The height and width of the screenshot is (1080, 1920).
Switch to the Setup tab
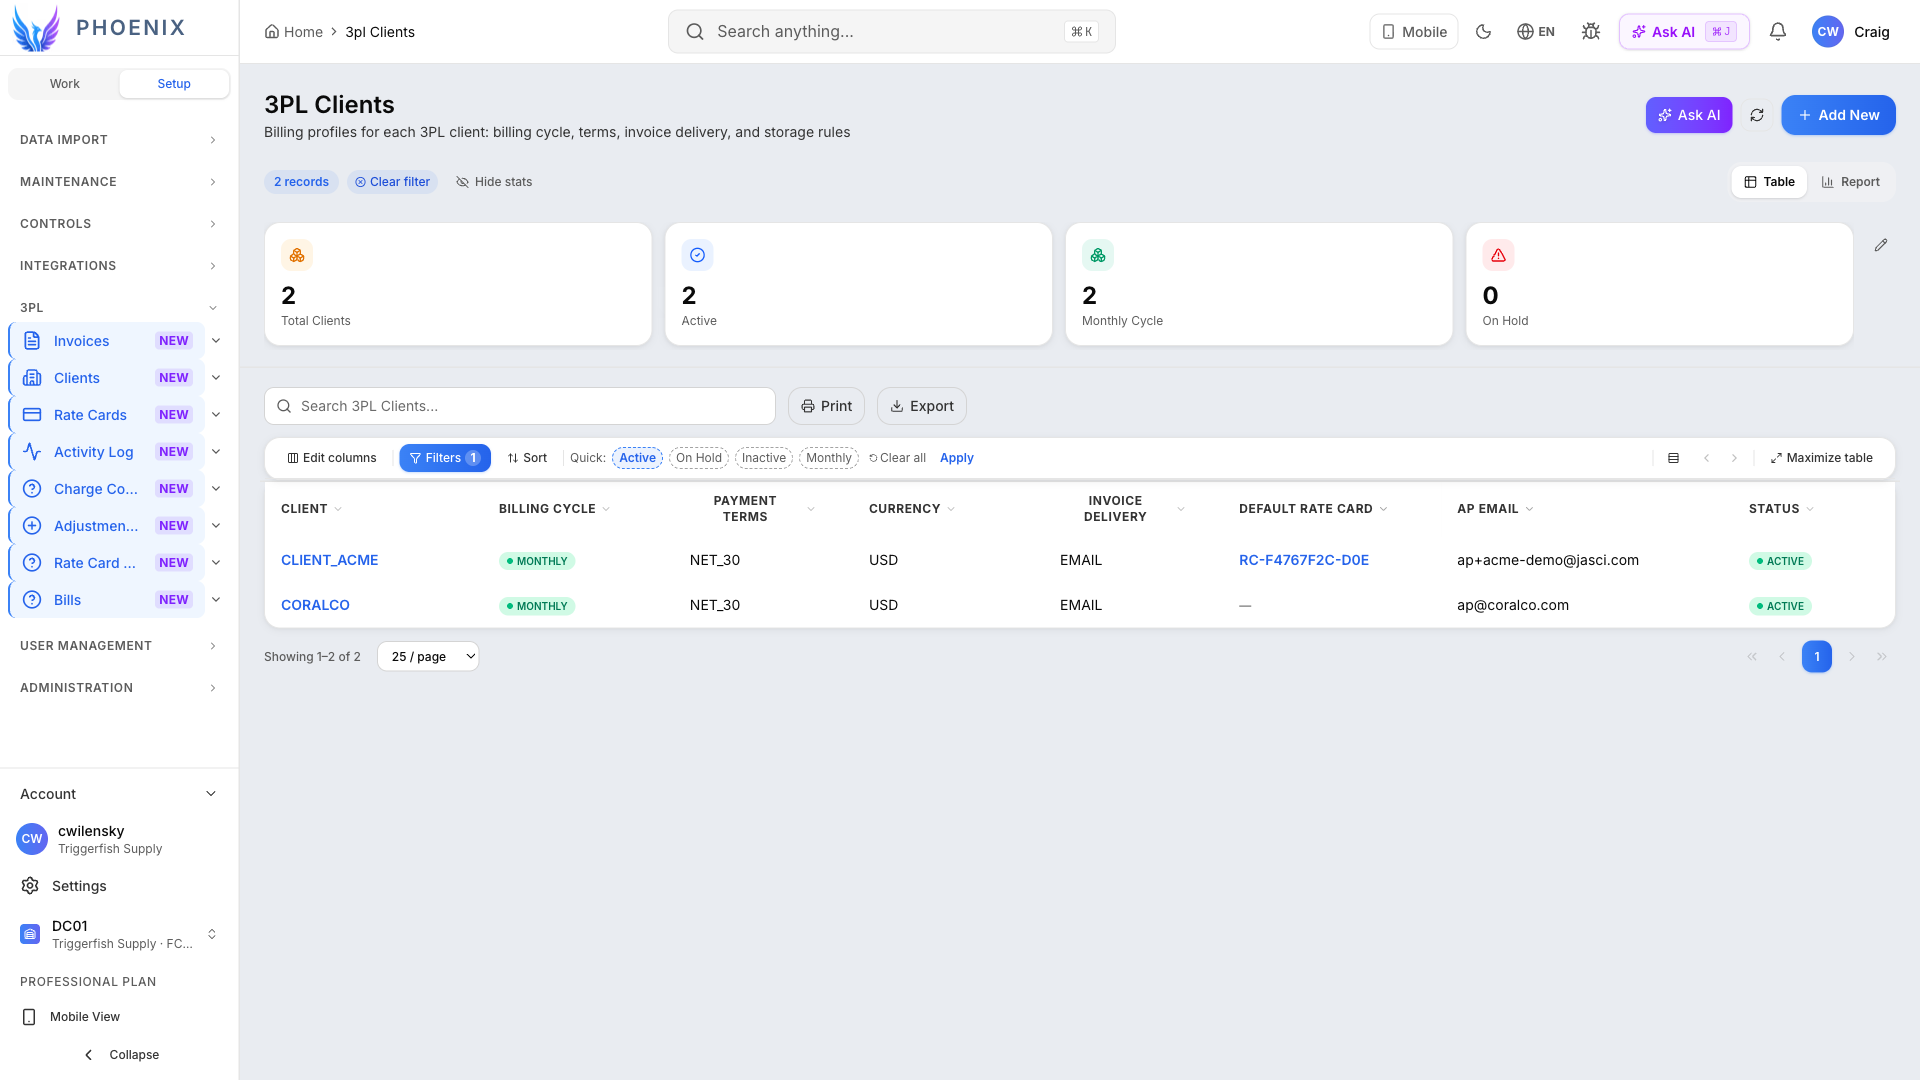(x=174, y=84)
